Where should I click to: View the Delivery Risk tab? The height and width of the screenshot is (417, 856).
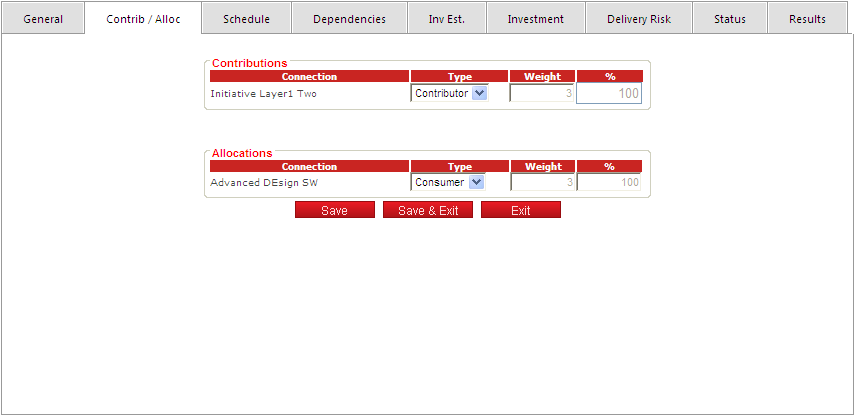click(639, 19)
